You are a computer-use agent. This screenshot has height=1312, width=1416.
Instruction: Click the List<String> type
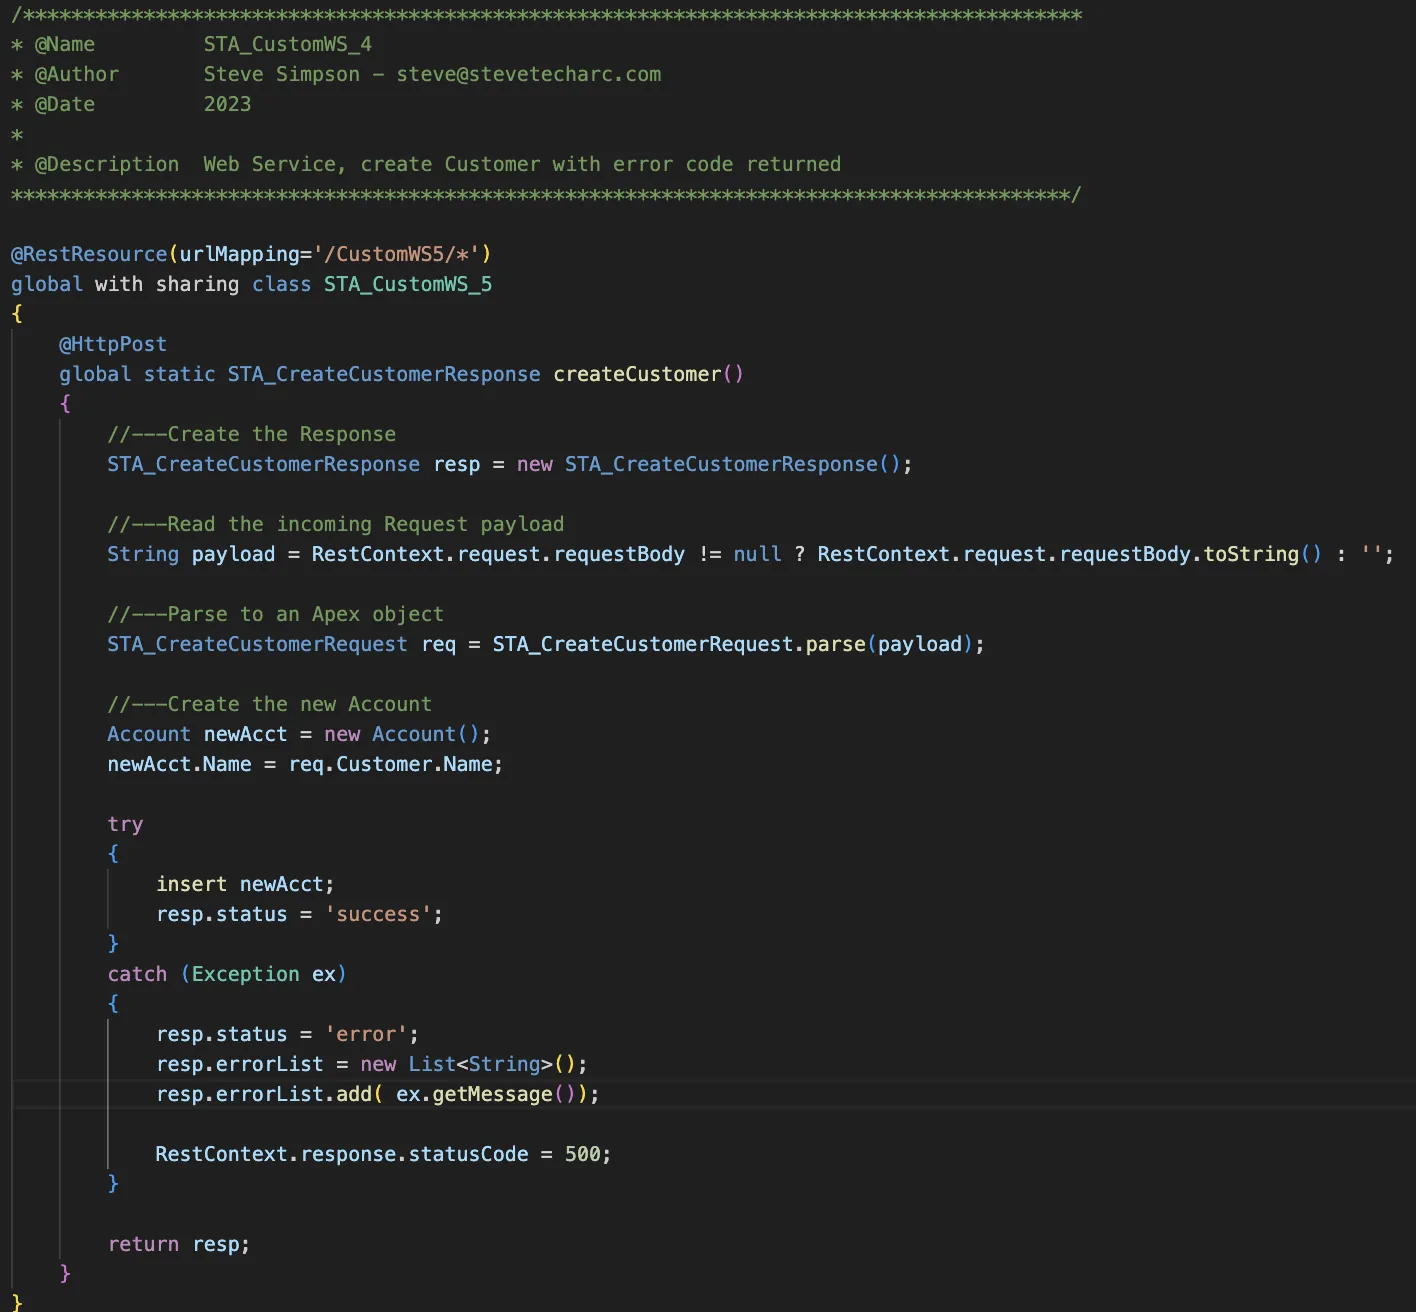point(481,1064)
